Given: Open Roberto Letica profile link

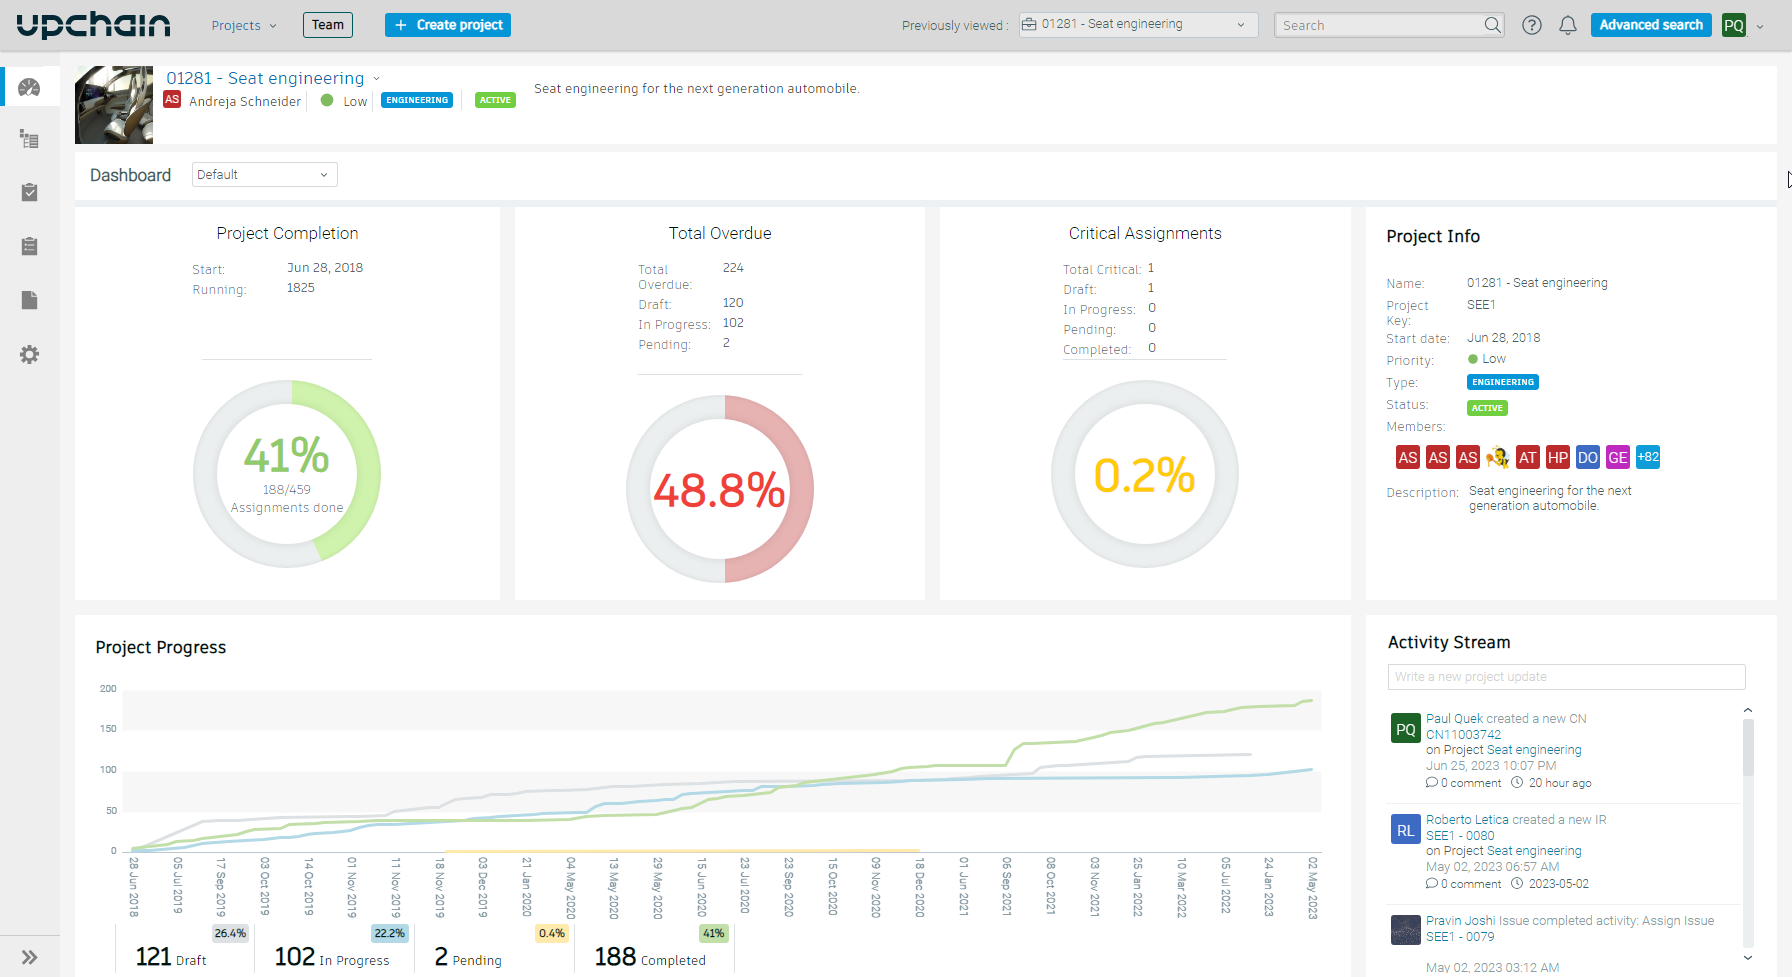Looking at the screenshot, I should click(1467, 819).
